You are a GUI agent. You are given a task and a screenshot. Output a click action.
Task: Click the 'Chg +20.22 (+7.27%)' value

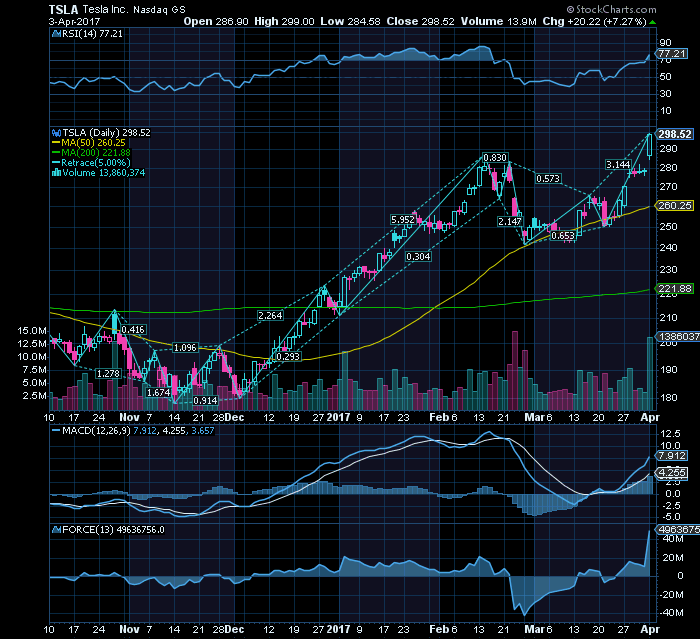pyautogui.click(x=595, y=21)
